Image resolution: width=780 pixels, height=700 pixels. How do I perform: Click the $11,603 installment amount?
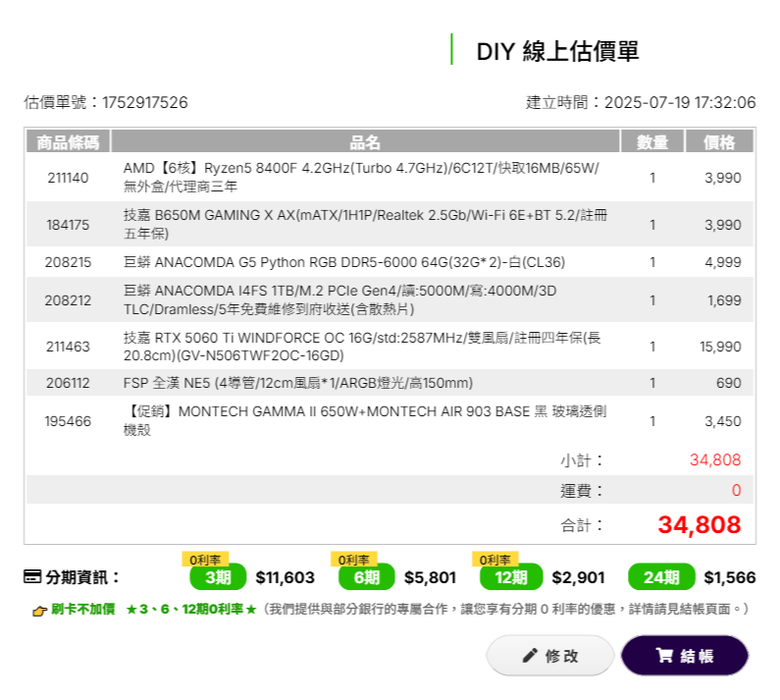285,578
